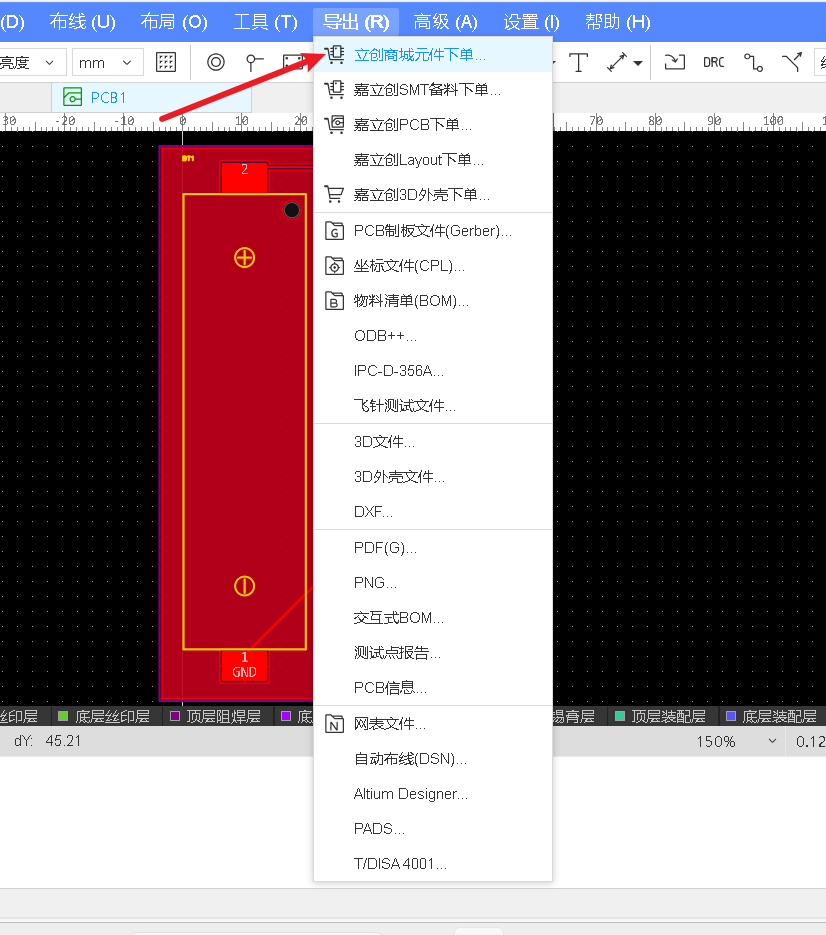Open the 设置 menu
The image size is (826, 935).
coord(529,20)
